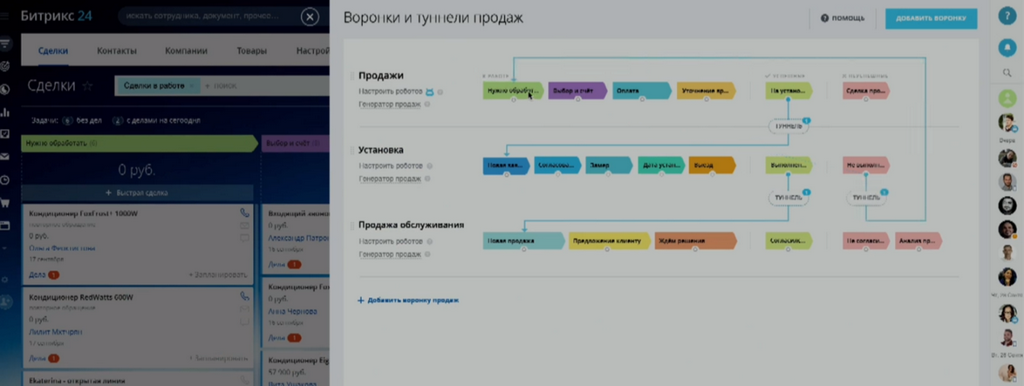The width and height of the screenshot is (1024, 386).
Task: Click the search magnifier in right panel
Action: pyautogui.click(x=1008, y=72)
